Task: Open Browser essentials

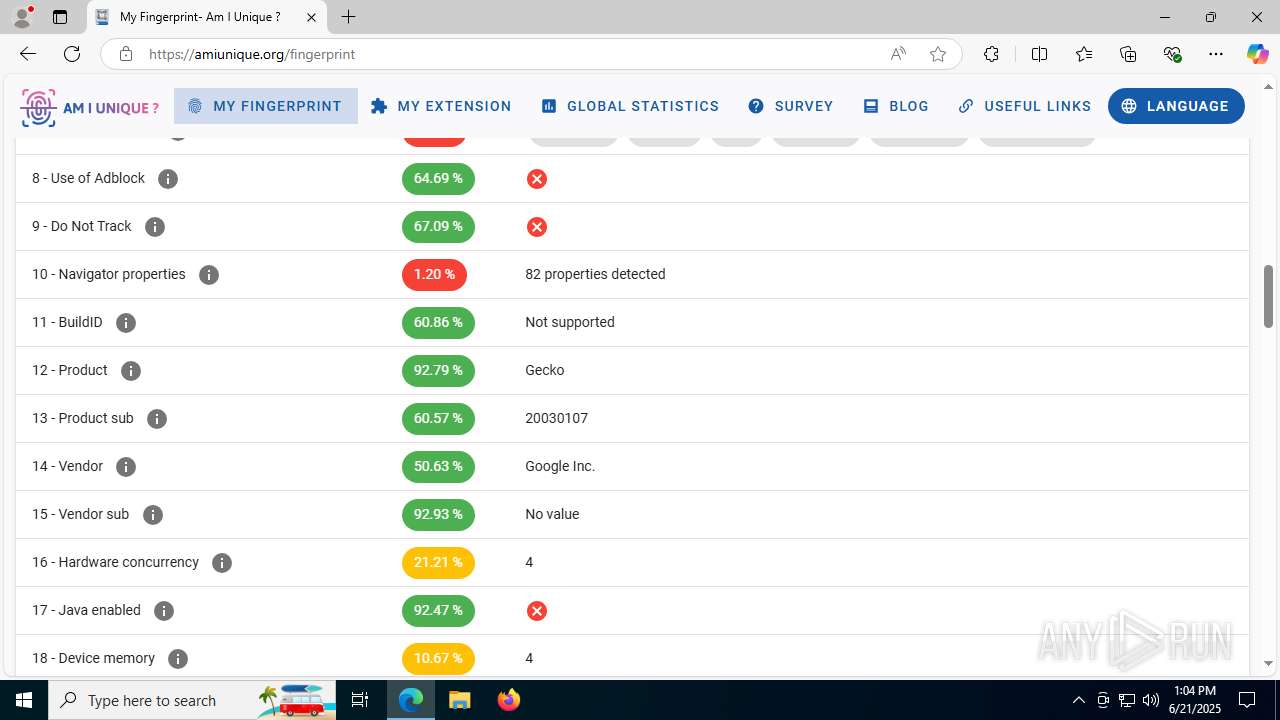Action: (x=1173, y=54)
